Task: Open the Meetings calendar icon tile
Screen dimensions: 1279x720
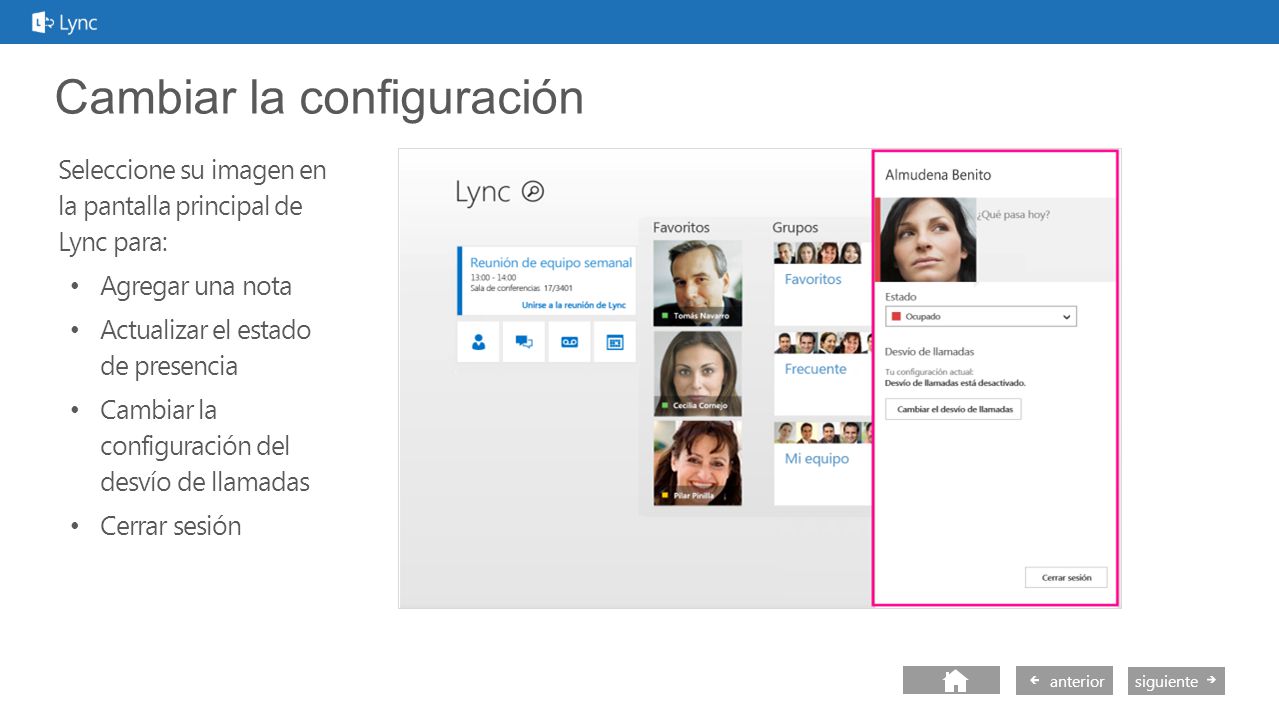Action: [x=615, y=342]
